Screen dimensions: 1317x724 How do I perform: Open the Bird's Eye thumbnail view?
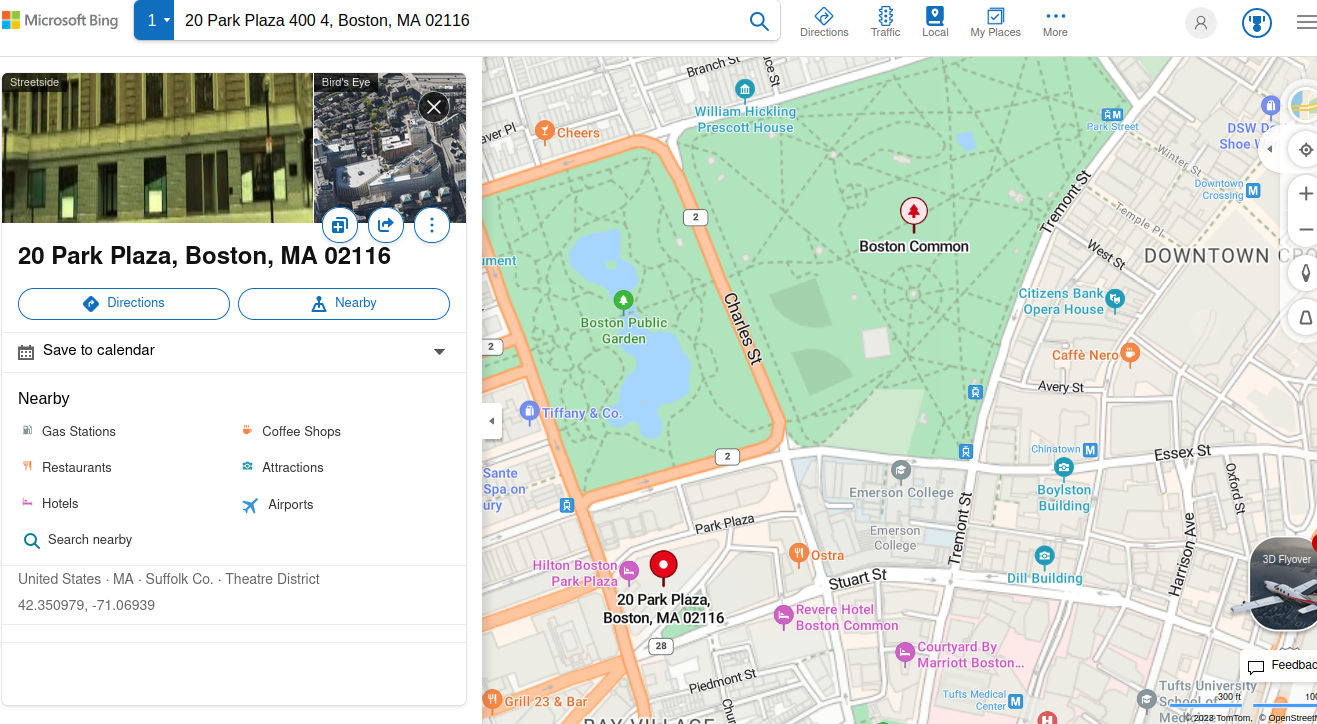(x=390, y=148)
